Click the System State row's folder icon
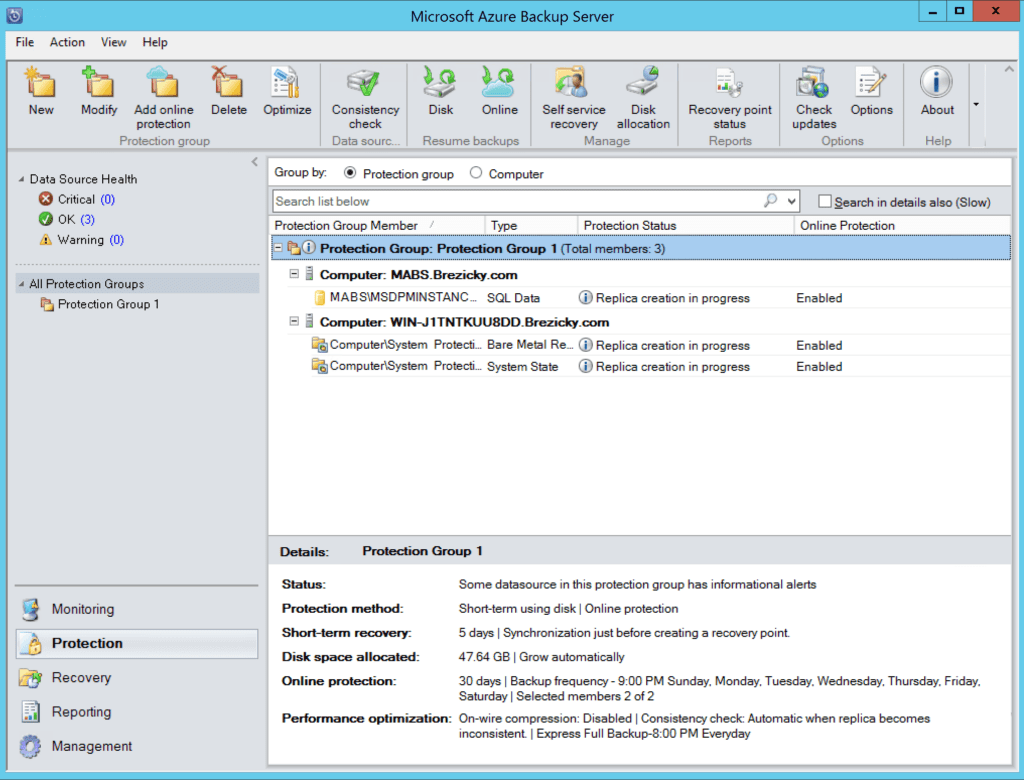 tap(319, 366)
